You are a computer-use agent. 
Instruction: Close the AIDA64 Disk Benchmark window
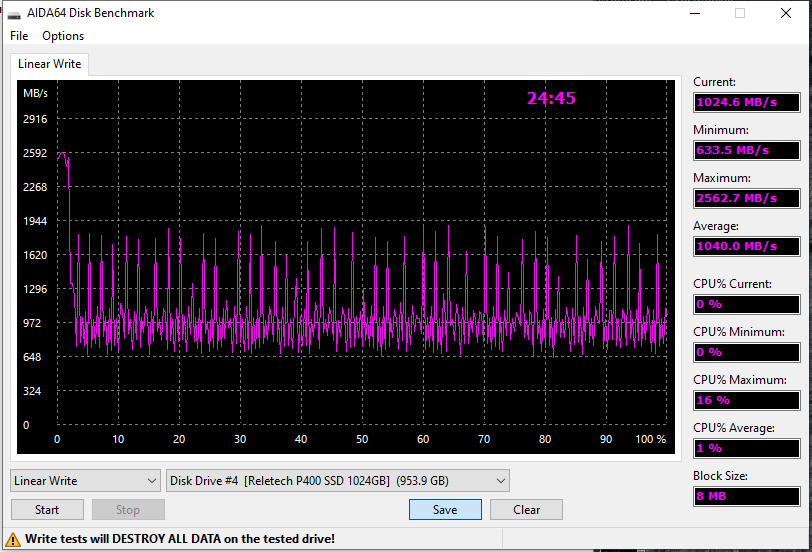(786, 13)
